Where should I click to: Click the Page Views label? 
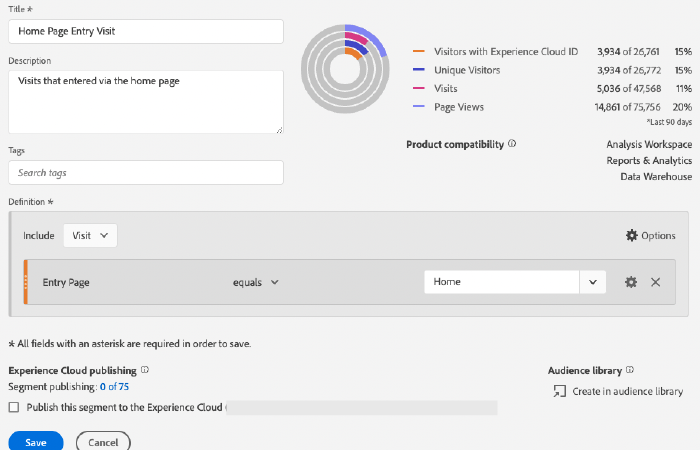pos(459,107)
